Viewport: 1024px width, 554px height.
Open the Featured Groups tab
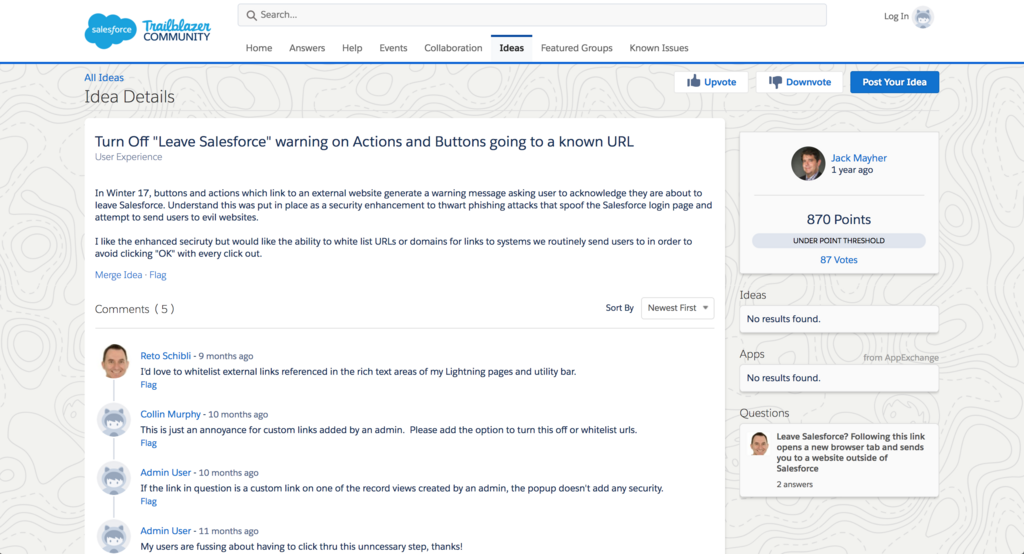(577, 48)
